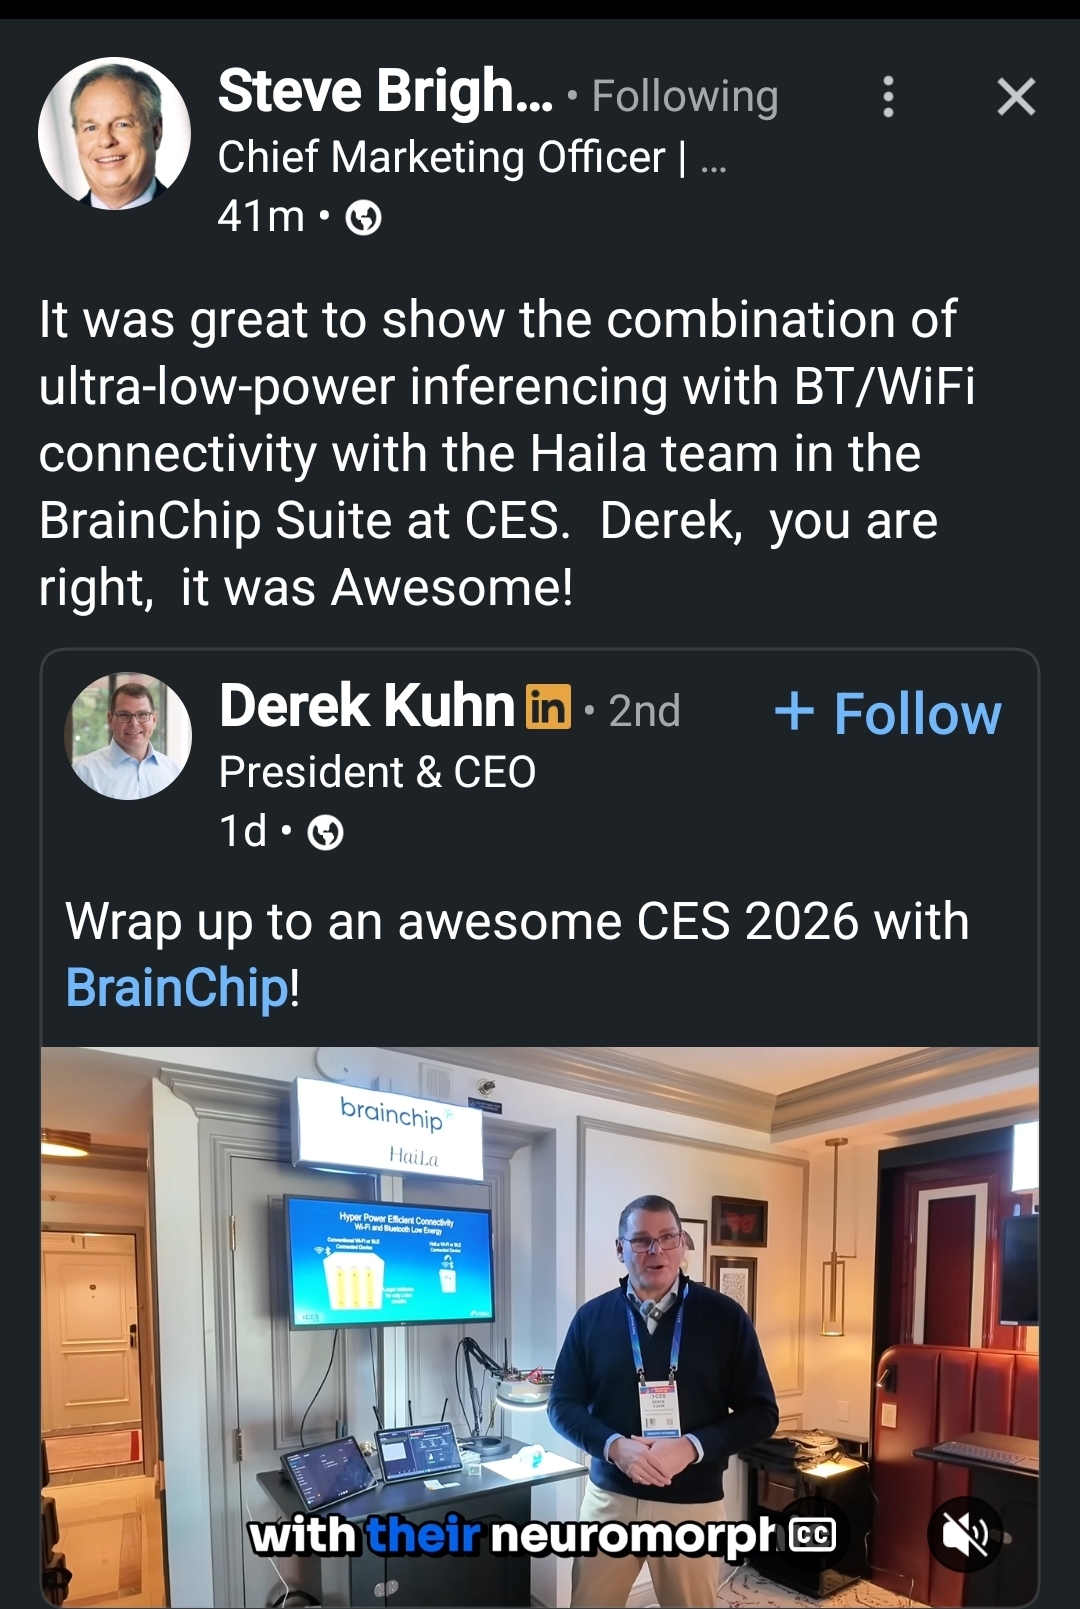Open the three-dot post options menu

click(888, 97)
